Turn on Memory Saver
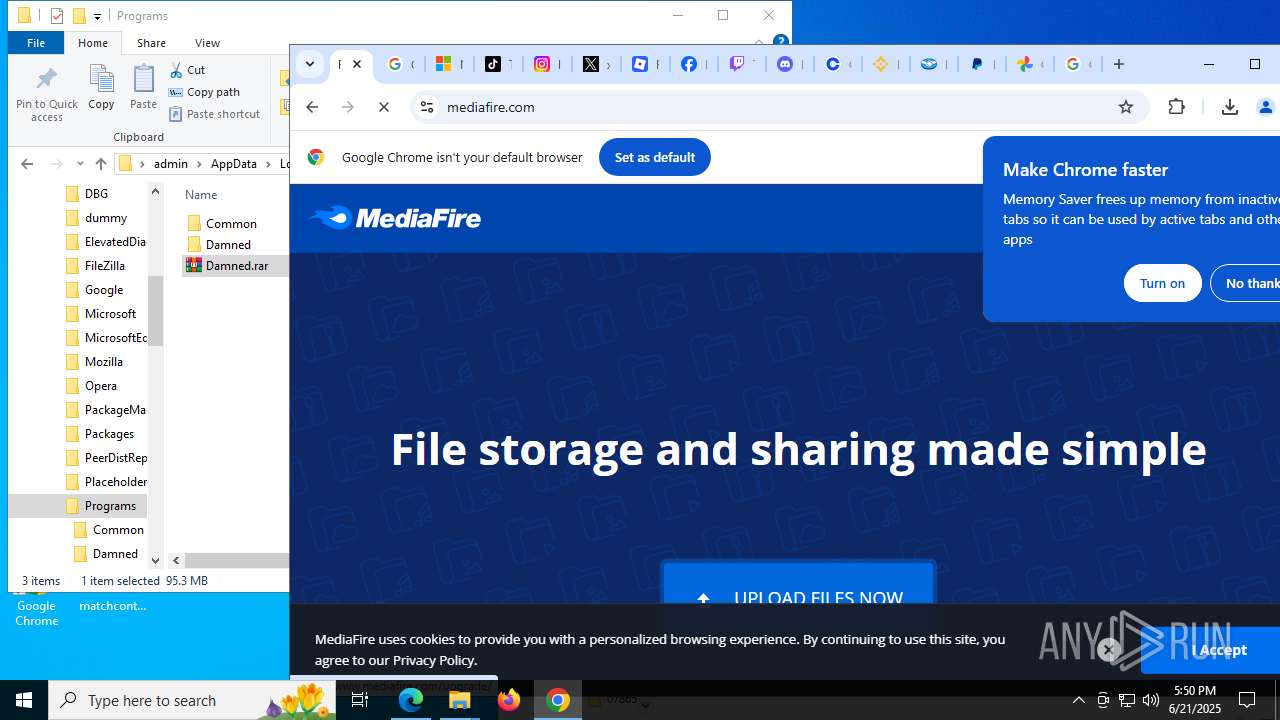Screen dimensions: 1280x720 click(x=1162, y=283)
